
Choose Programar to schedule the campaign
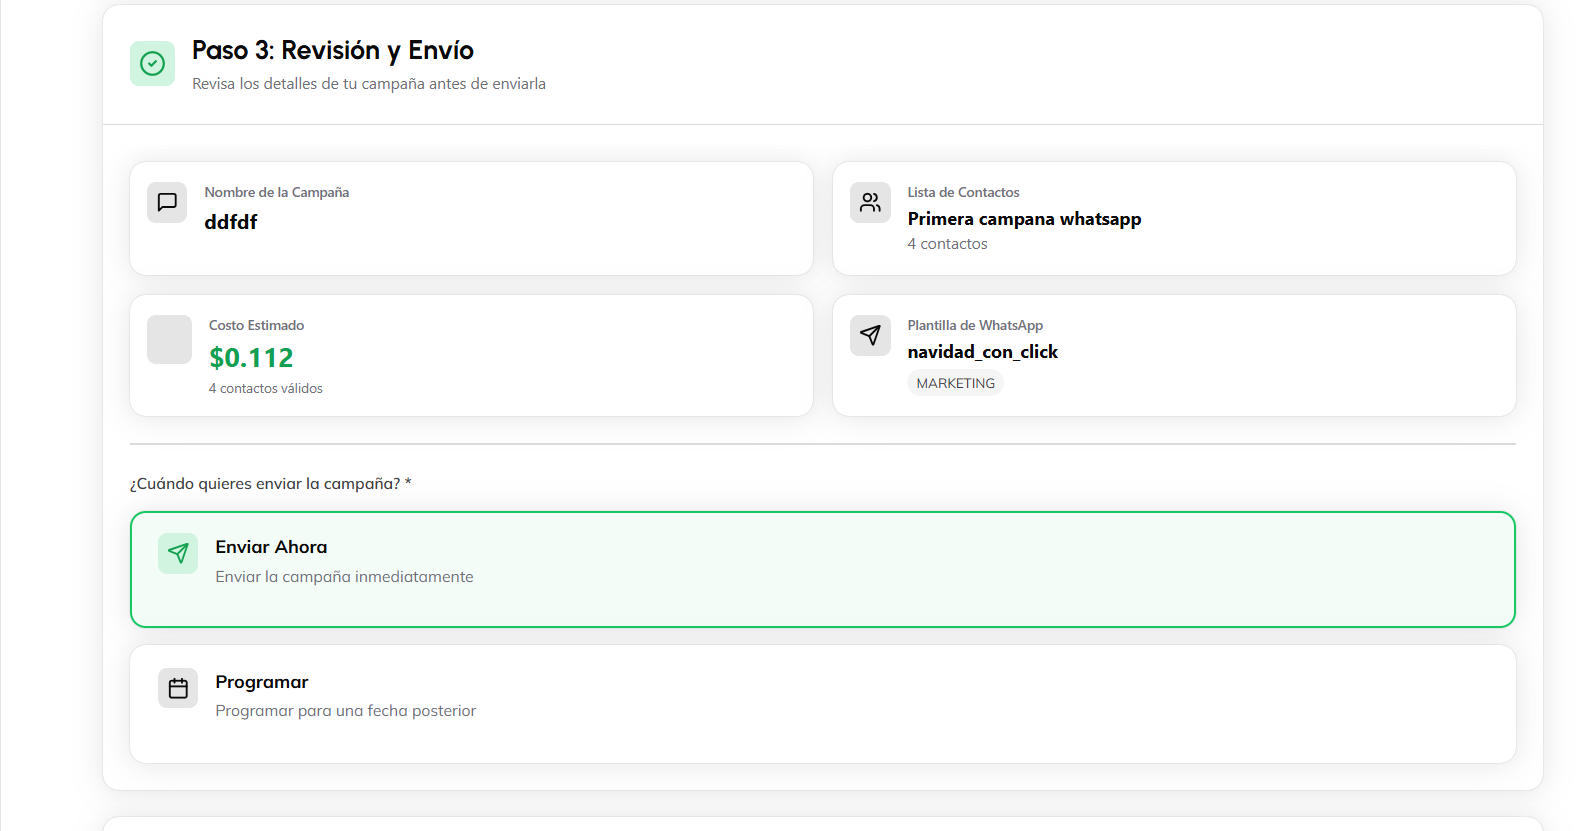pos(822,704)
